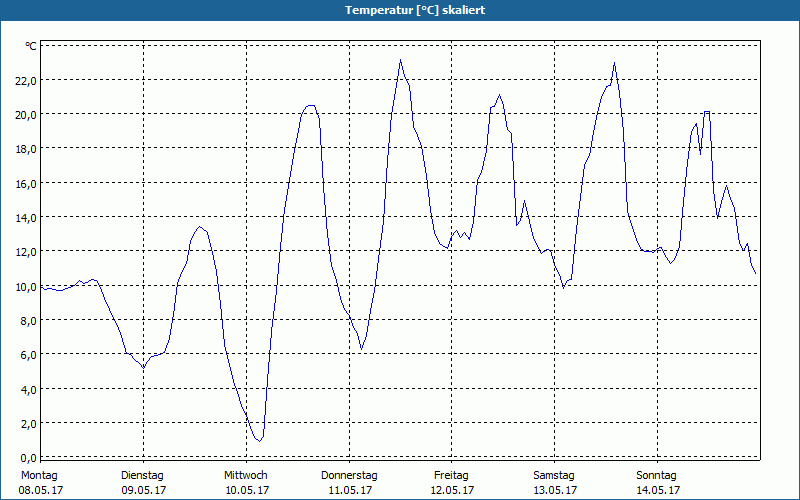Click the 14,0 y-axis label
The image size is (800, 500).
(x=26, y=218)
